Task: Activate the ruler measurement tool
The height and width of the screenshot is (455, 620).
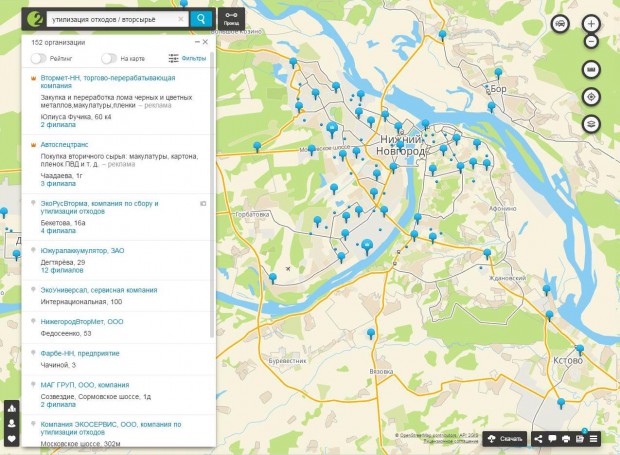Action: coord(591,70)
